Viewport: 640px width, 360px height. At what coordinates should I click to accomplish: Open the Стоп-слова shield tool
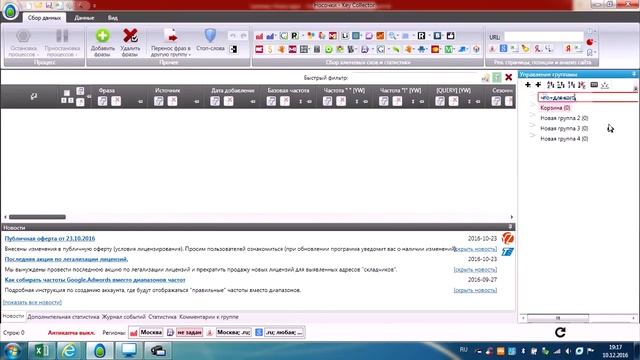[210, 36]
